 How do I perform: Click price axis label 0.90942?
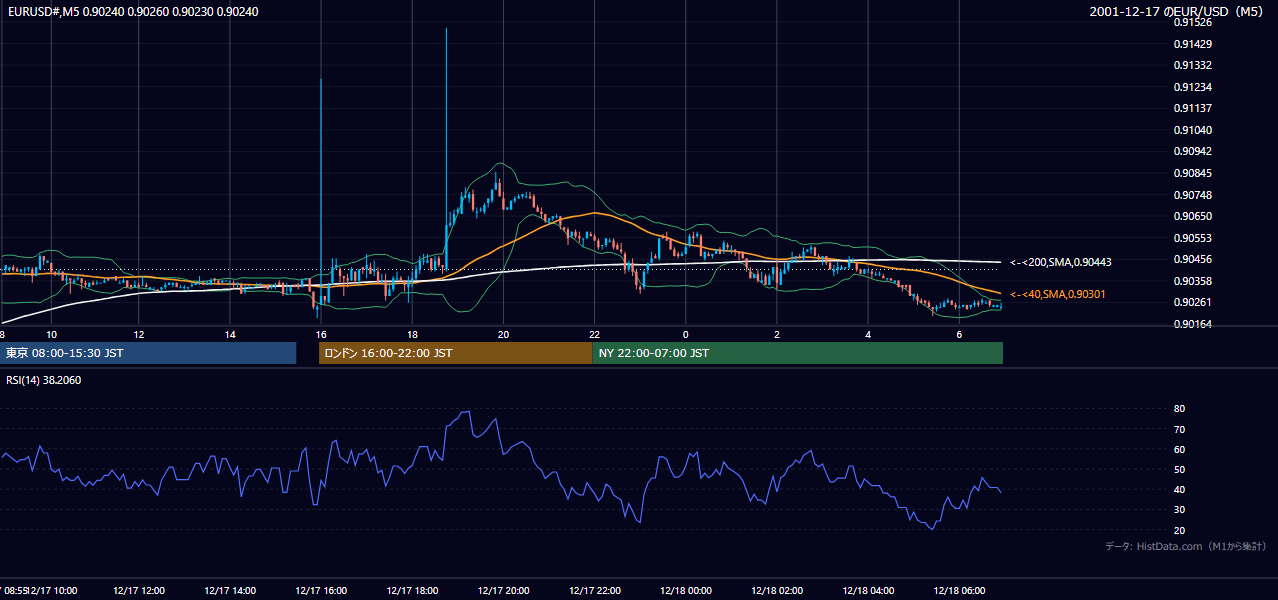click(1193, 151)
